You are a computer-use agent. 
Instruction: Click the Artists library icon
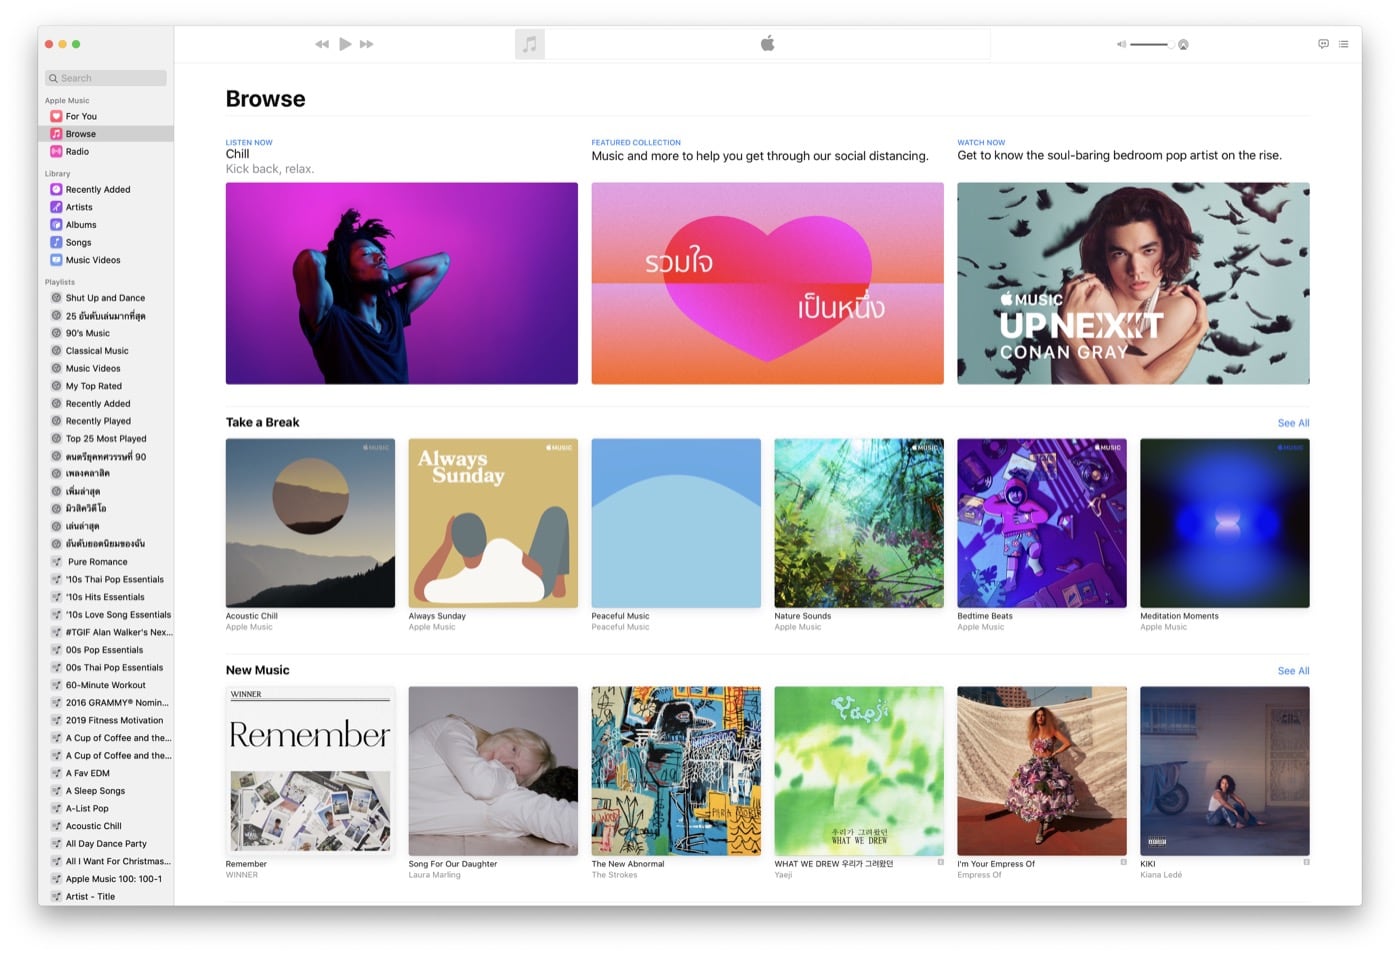click(56, 207)
